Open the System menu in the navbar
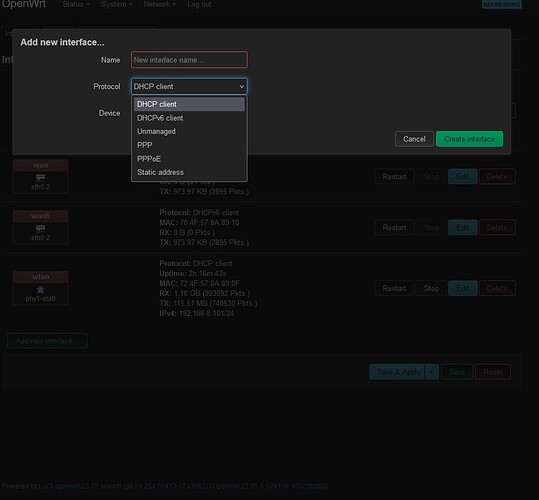539x500 pixels. coord(117,4)
